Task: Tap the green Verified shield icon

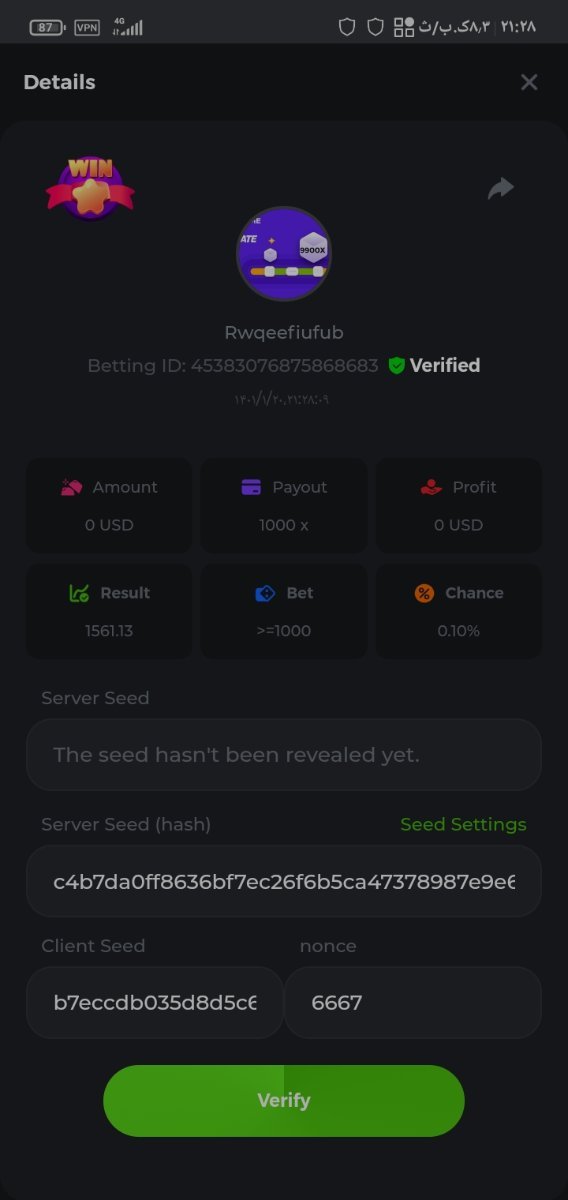Action: pyautogui.click(x=397, y=366)
